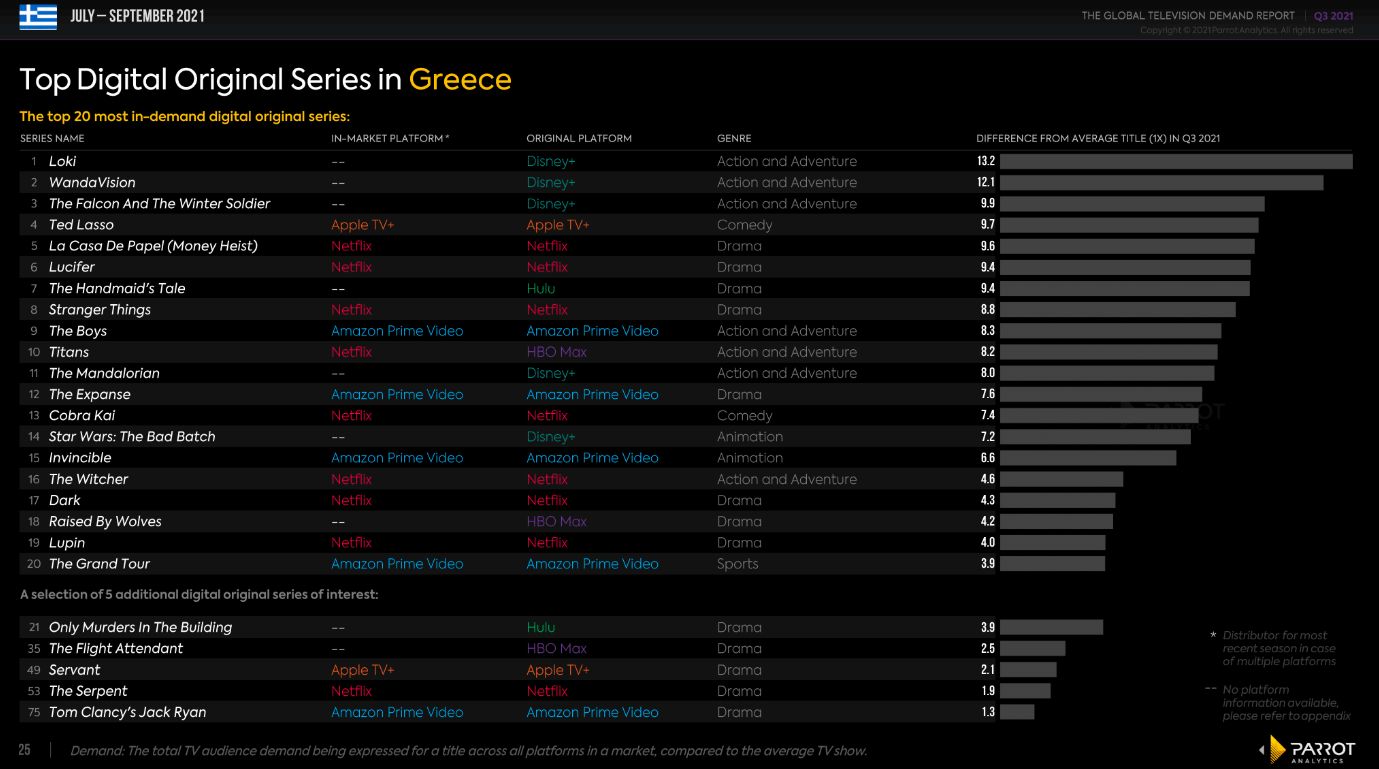Click the 'Stranger Things' series name
1379x769 pixels.
(100, 310)
